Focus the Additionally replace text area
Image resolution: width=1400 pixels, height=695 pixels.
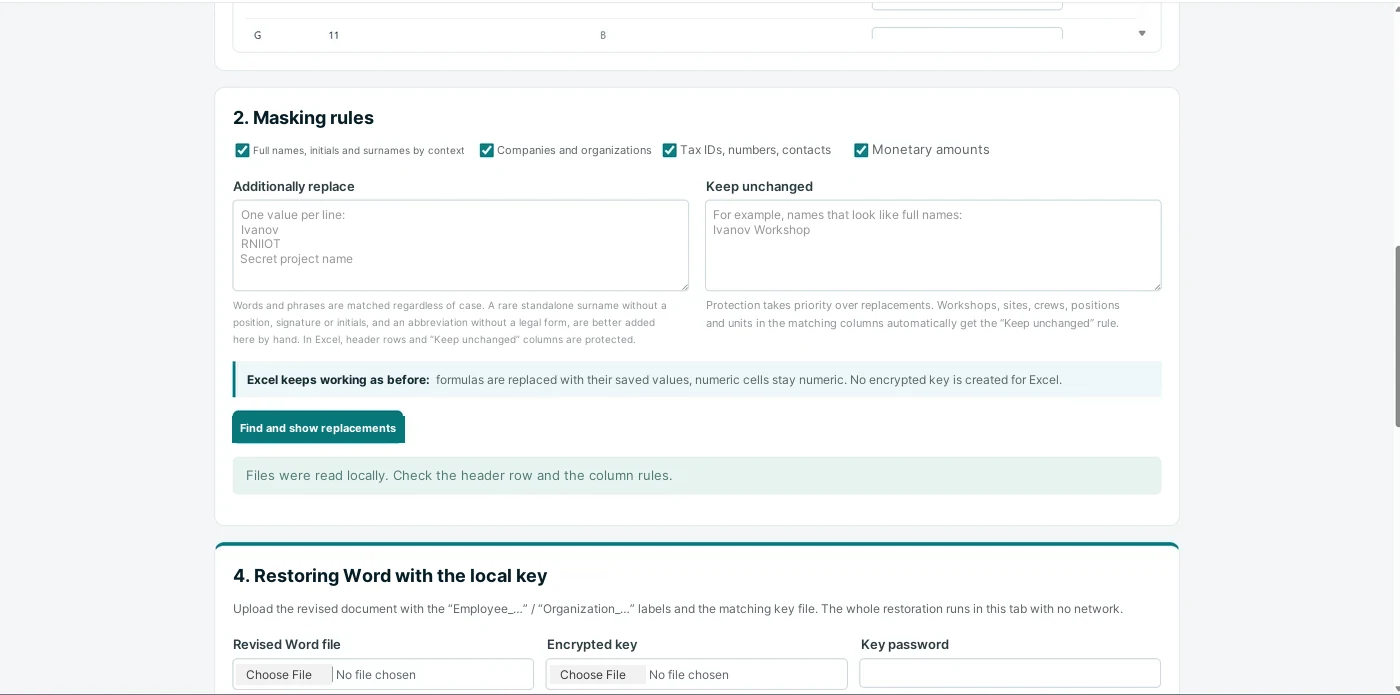coord(461,246)
